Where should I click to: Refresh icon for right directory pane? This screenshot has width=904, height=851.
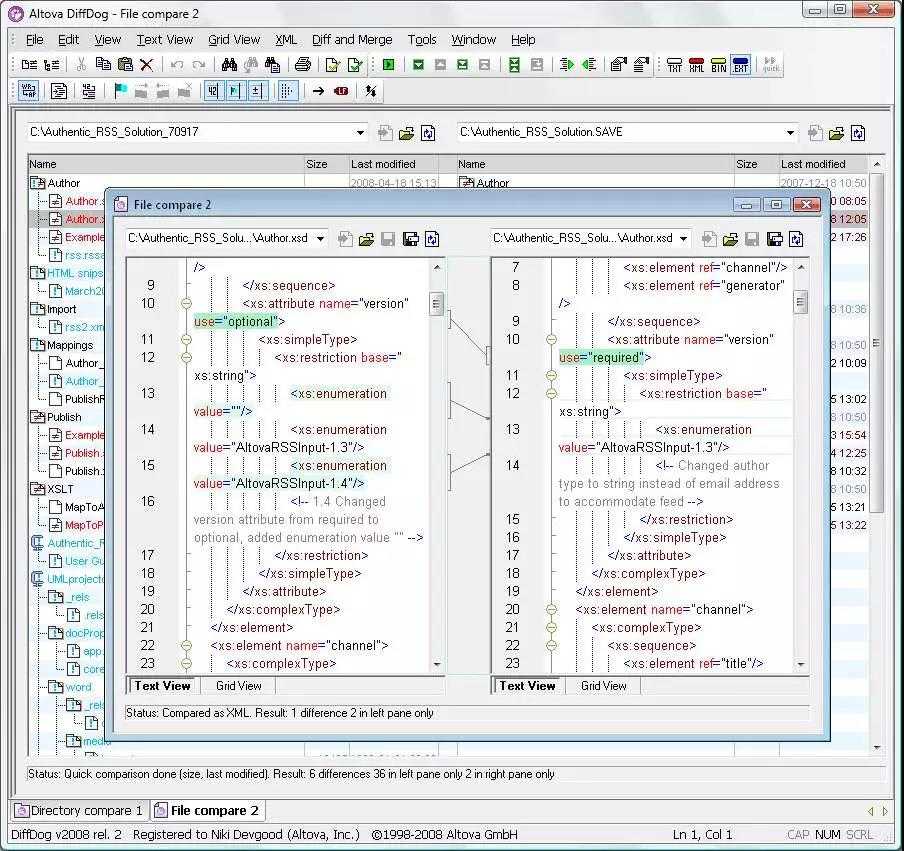pyautogui.click(x=858, y=133)
